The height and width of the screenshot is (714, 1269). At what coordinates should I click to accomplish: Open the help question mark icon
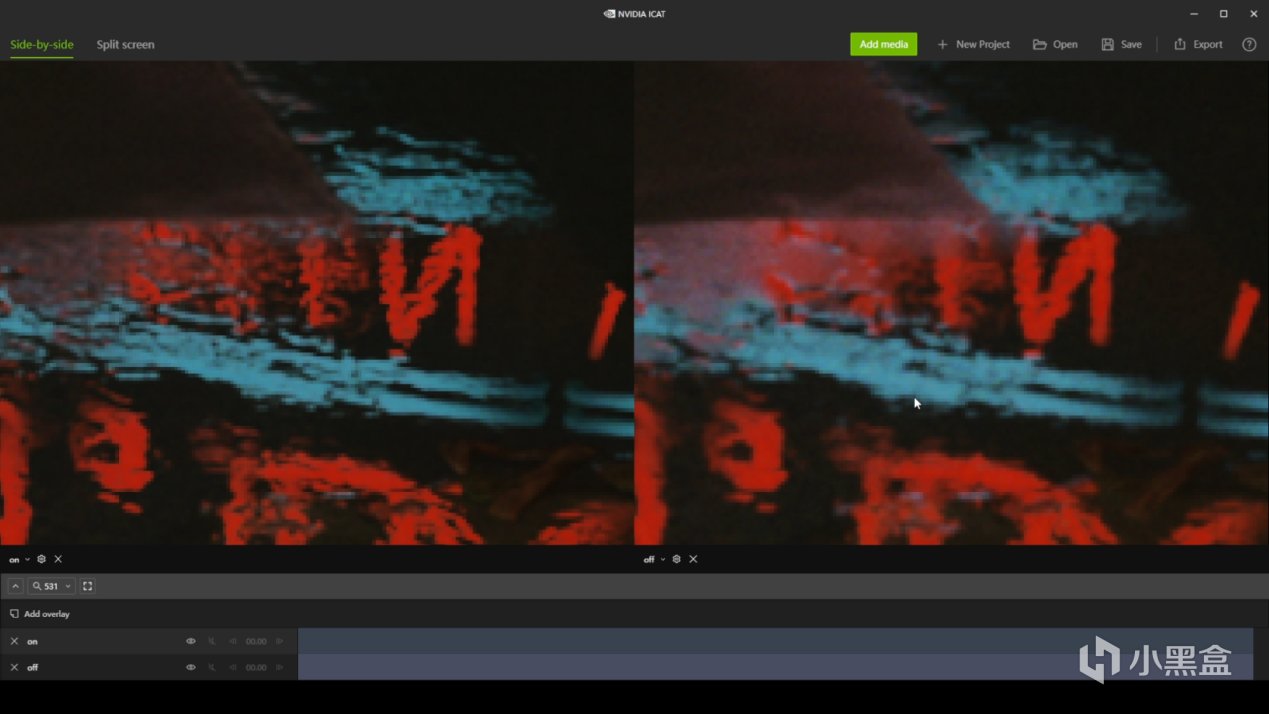tap(1249, 44)
